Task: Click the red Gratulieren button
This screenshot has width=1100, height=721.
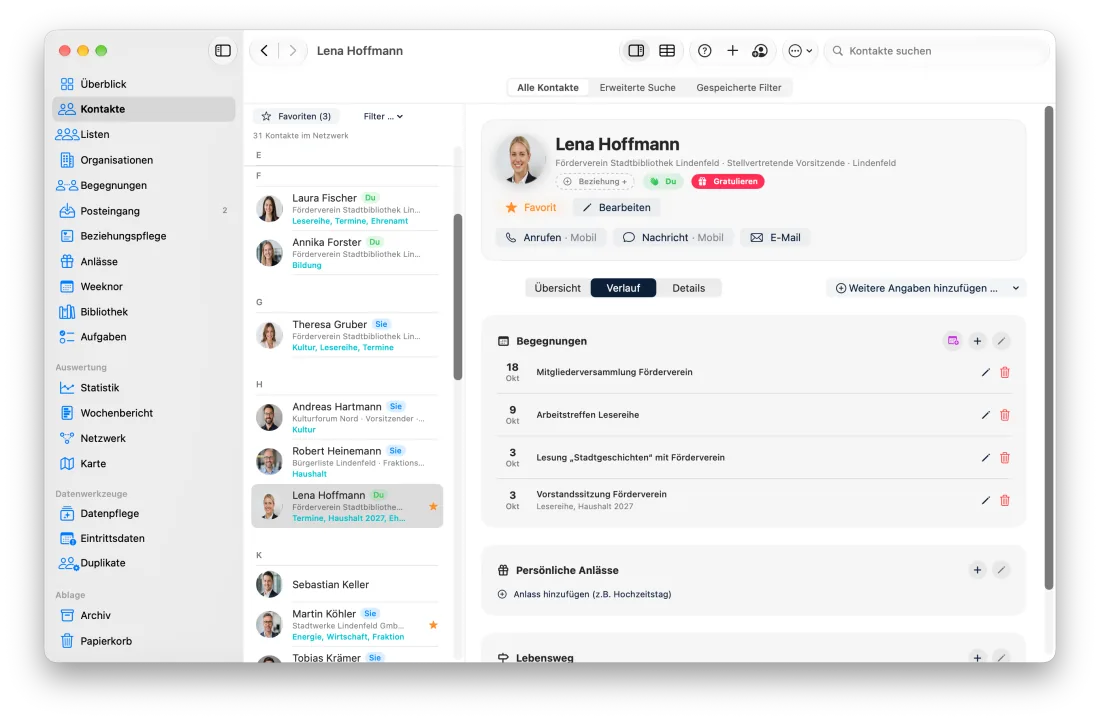Action: tap(728, 182)
